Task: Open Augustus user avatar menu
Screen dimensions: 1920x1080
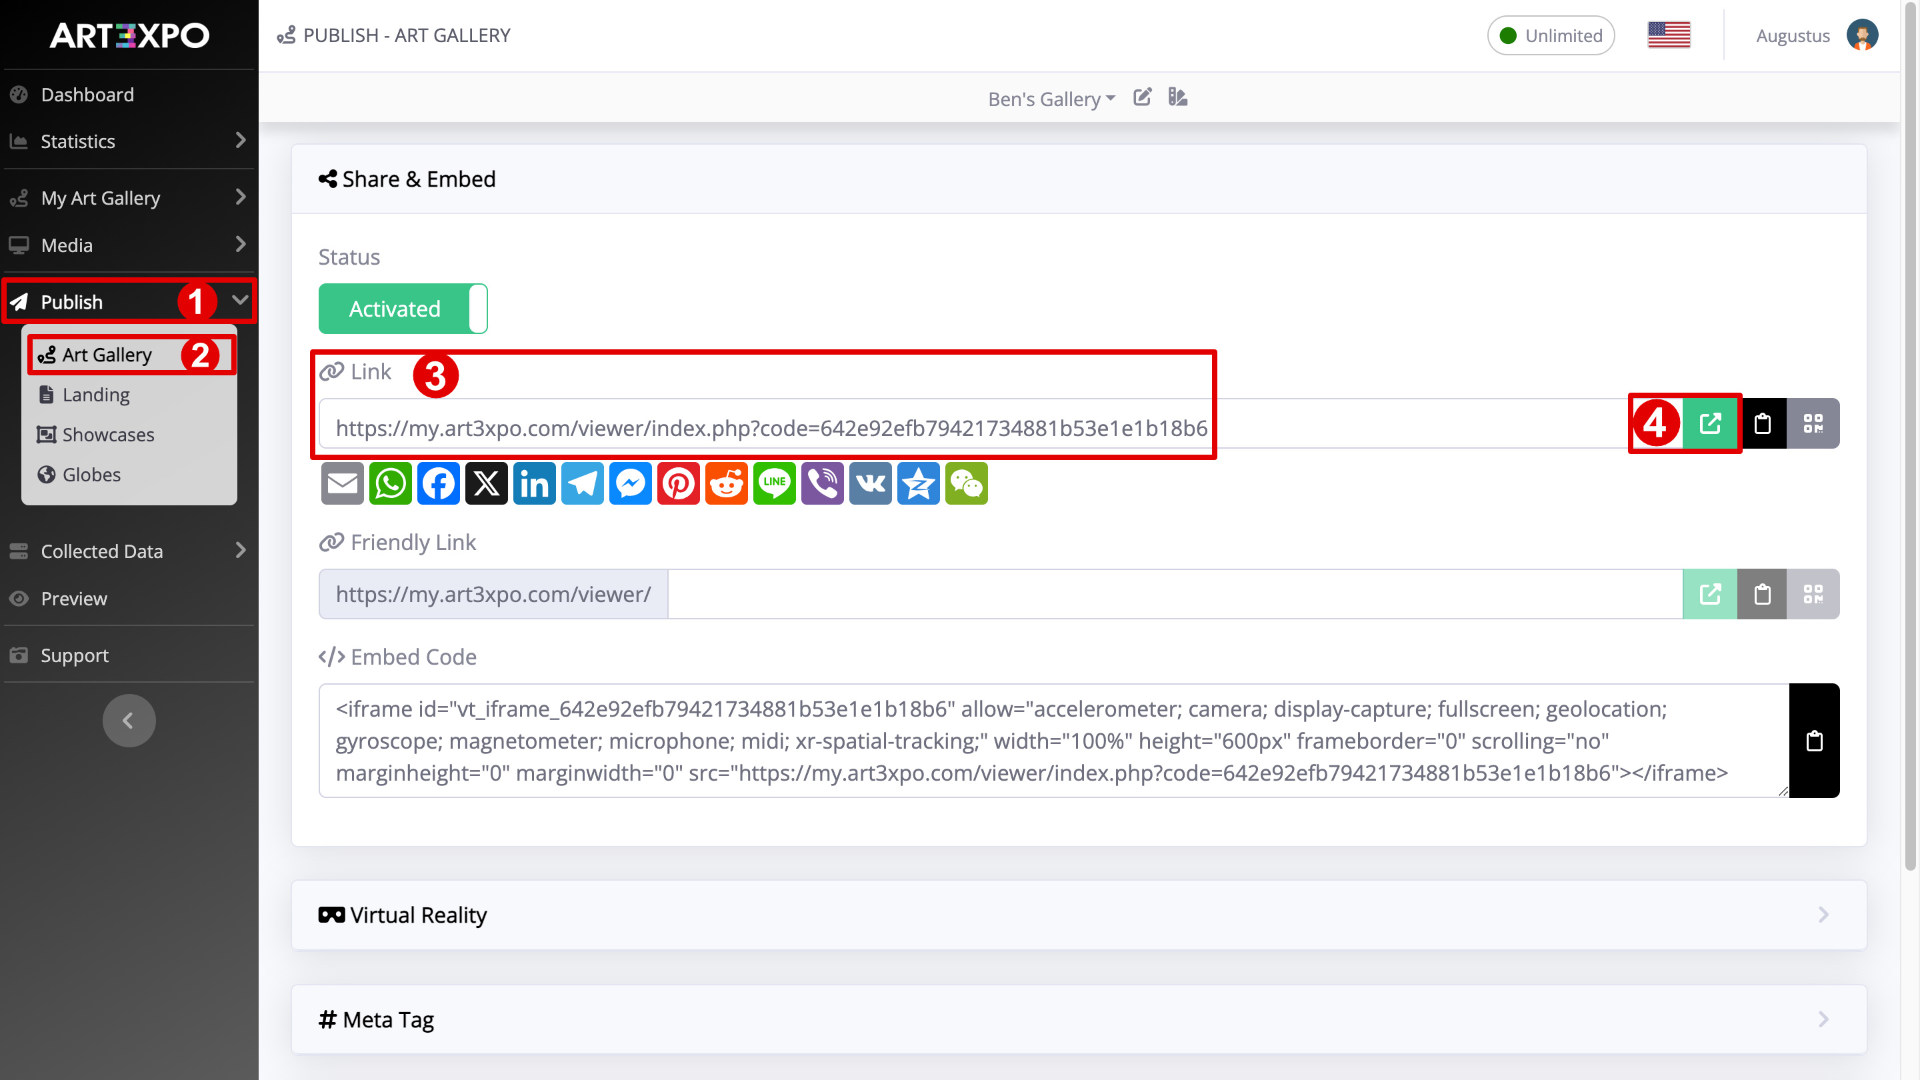Action: pos(1862,35)
